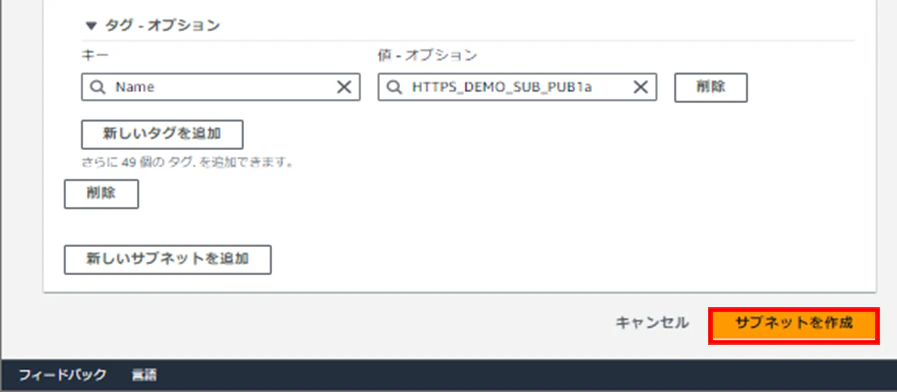897x392 pixels.
Task: Click the search icon in value field
Action: click(395, 87)
